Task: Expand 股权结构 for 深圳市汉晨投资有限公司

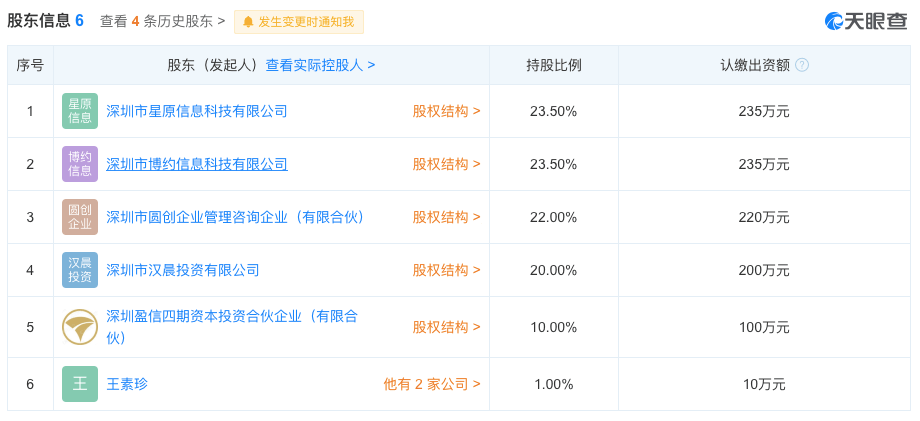Action: [447, 270]
